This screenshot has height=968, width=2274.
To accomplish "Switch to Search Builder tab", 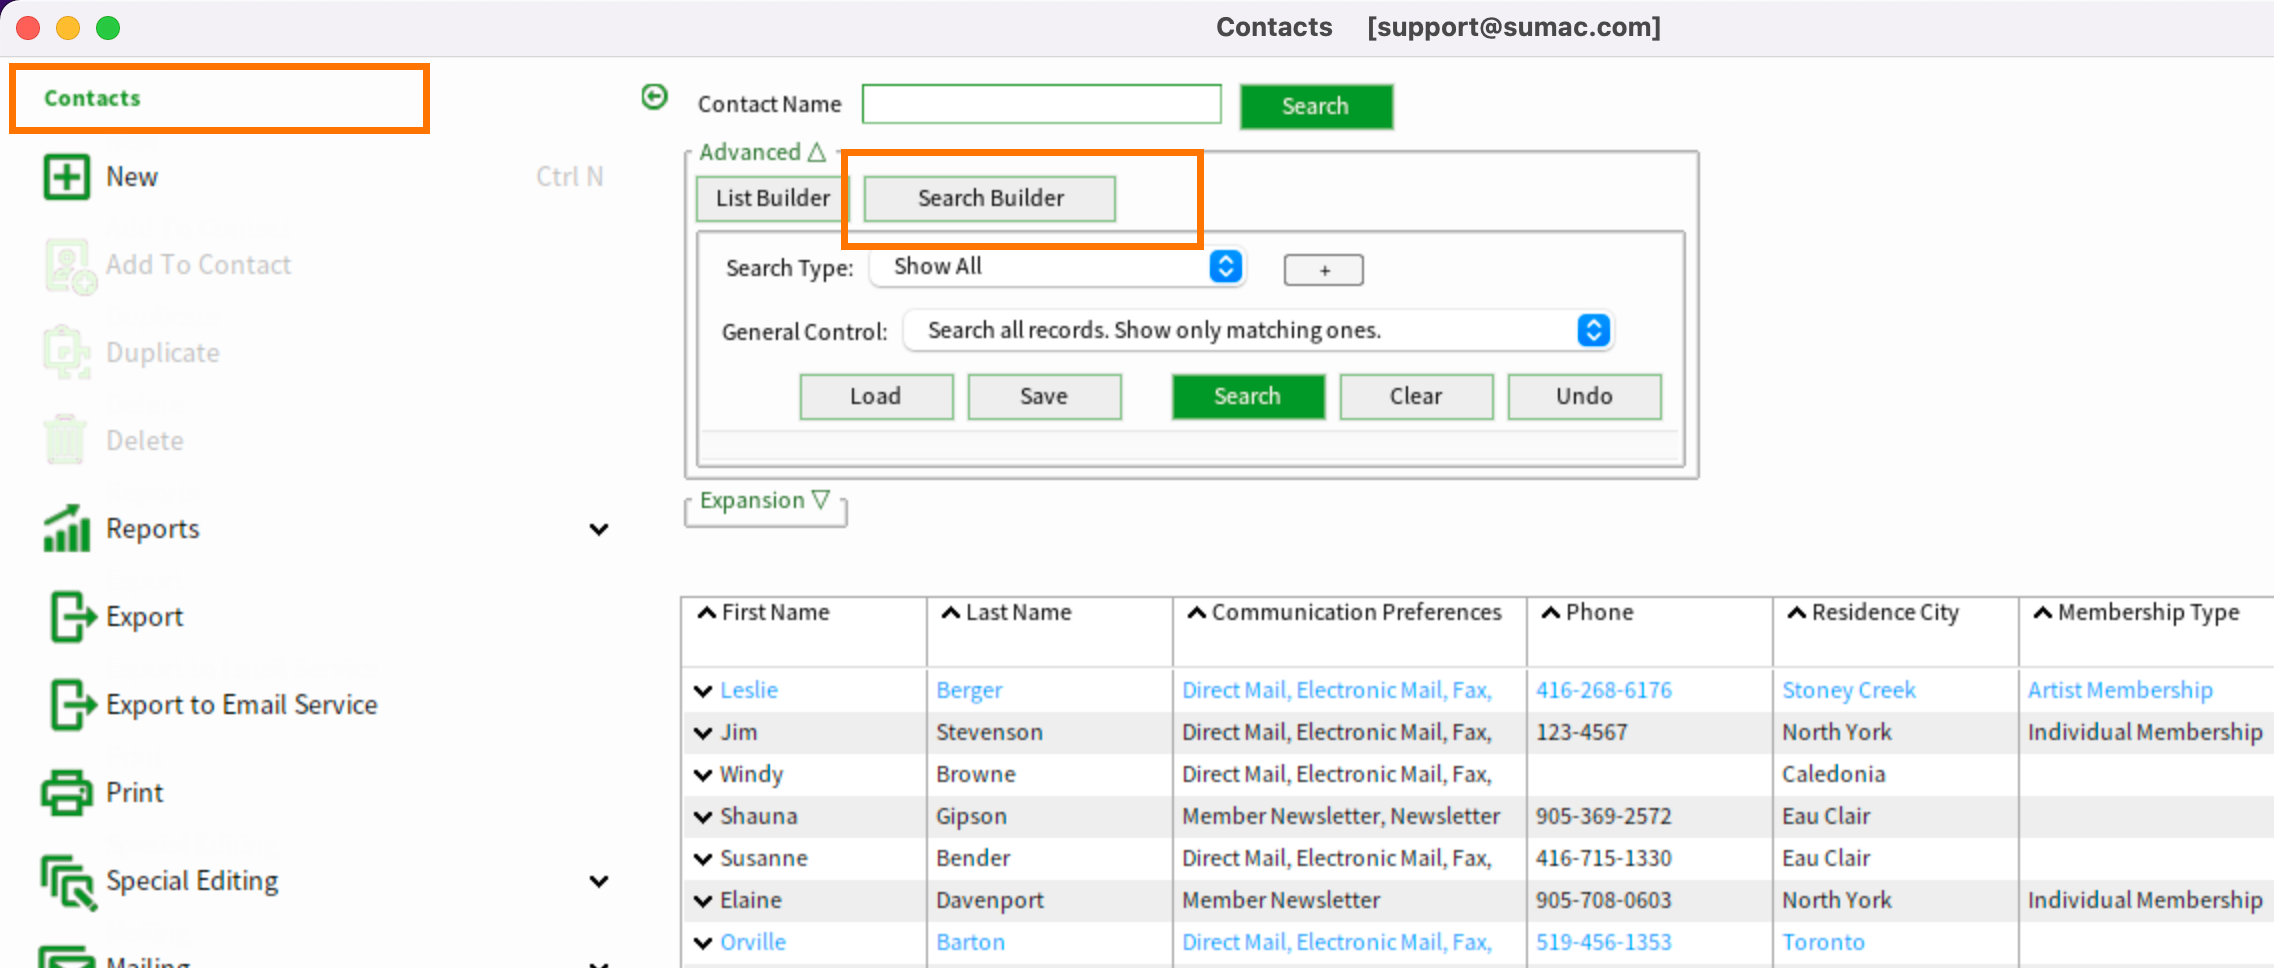I will pos(990,198).
